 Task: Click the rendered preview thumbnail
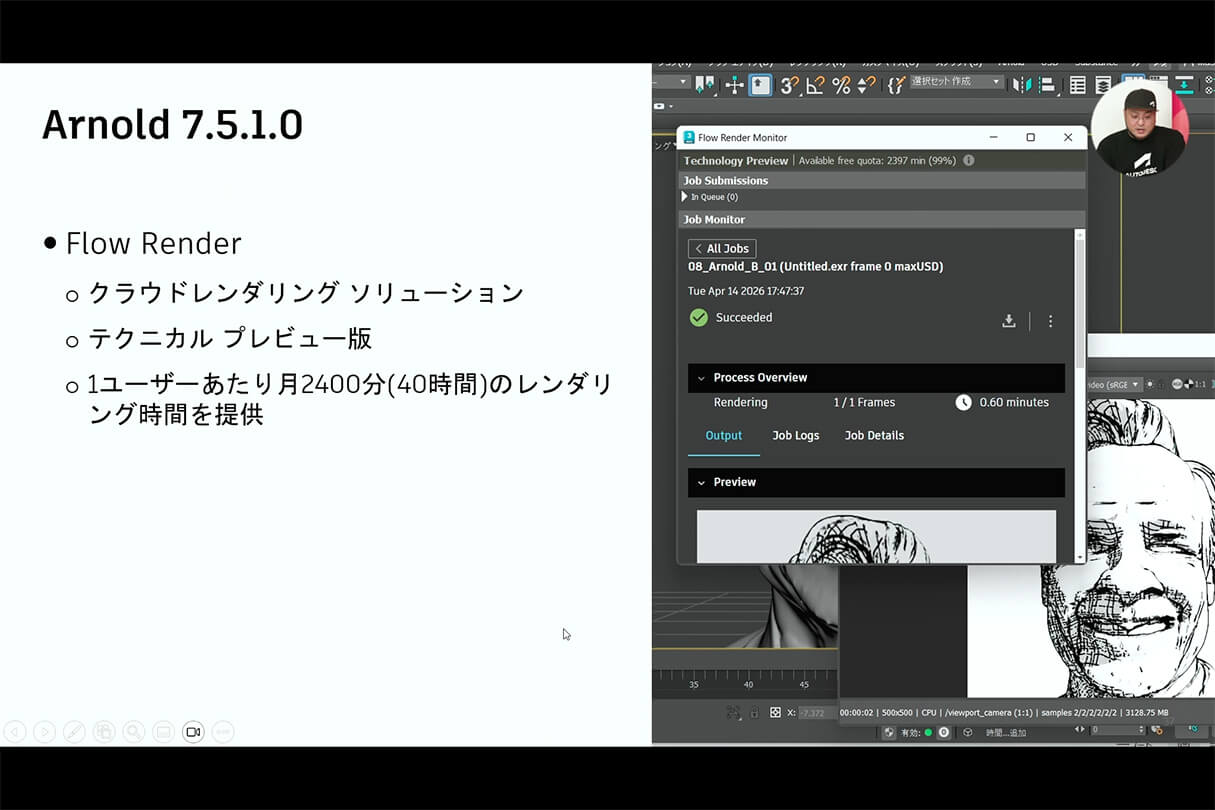[876, 536]
